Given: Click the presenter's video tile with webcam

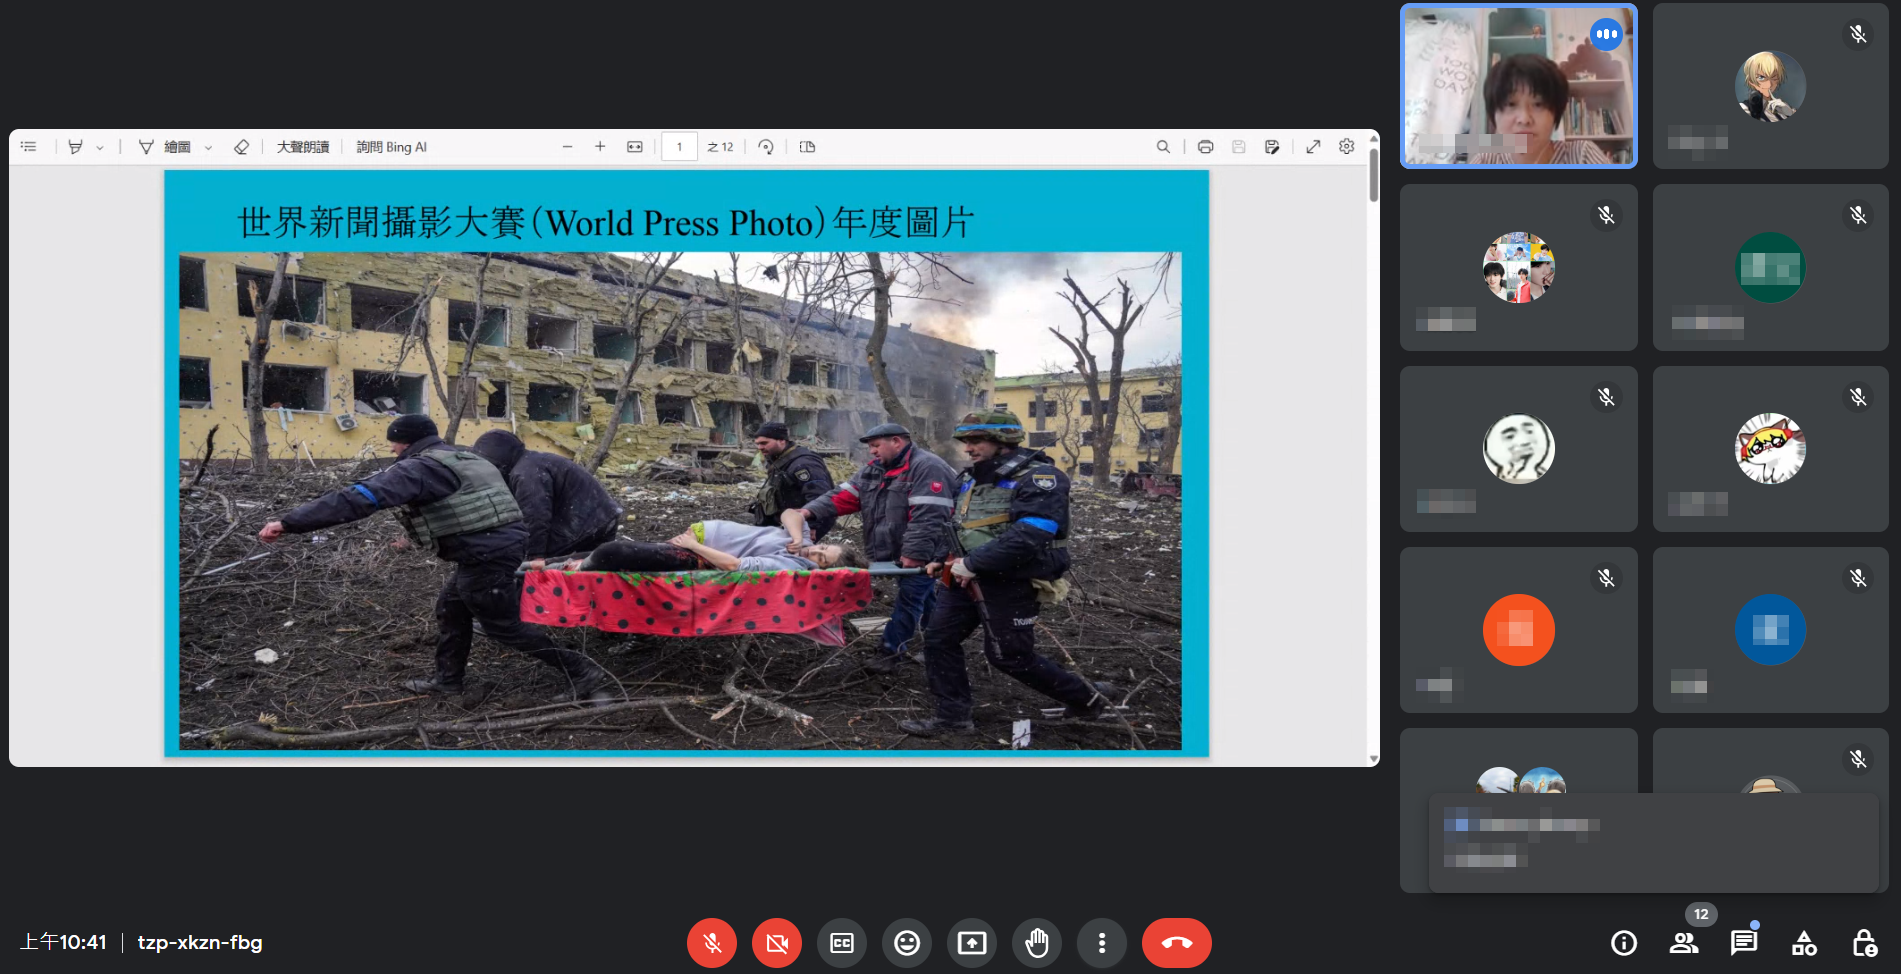Looking at the screenshot, I should [x=1519, y=86].
